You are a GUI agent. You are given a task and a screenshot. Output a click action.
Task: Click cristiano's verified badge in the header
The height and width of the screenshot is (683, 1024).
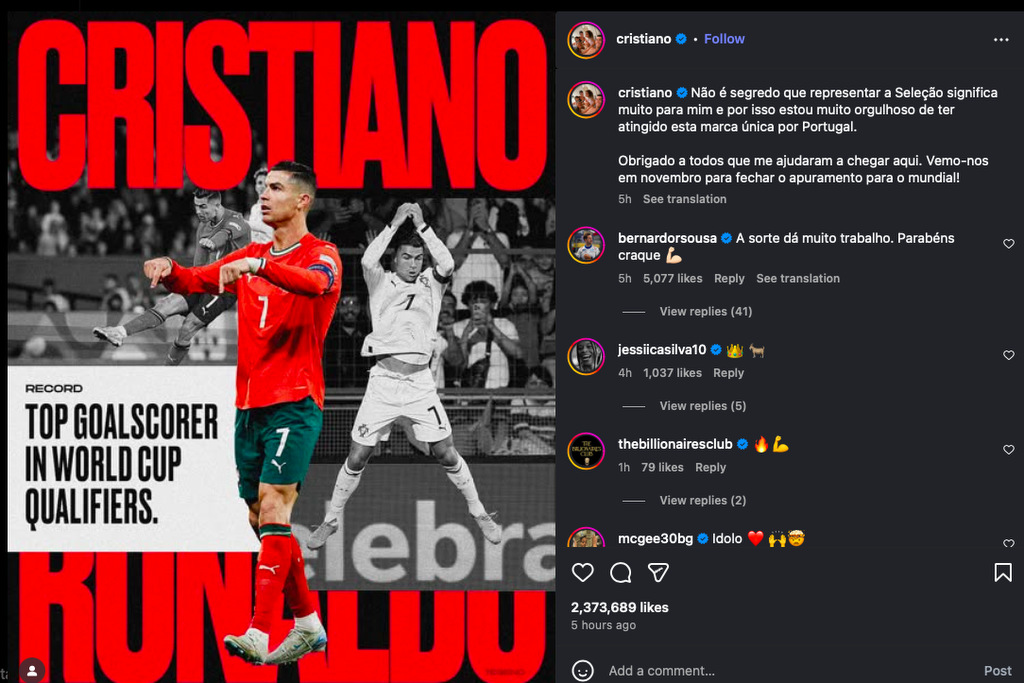coord(681,39)
